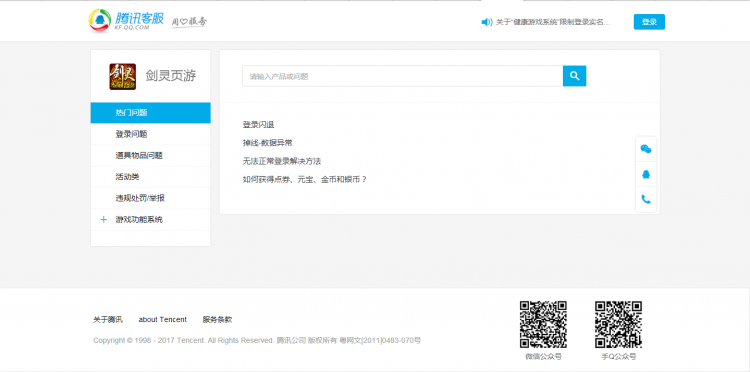This screenshot has width=750, height=372.
Task: Click the 微信公众号 QR code
Action: click(x=543, y=324)
